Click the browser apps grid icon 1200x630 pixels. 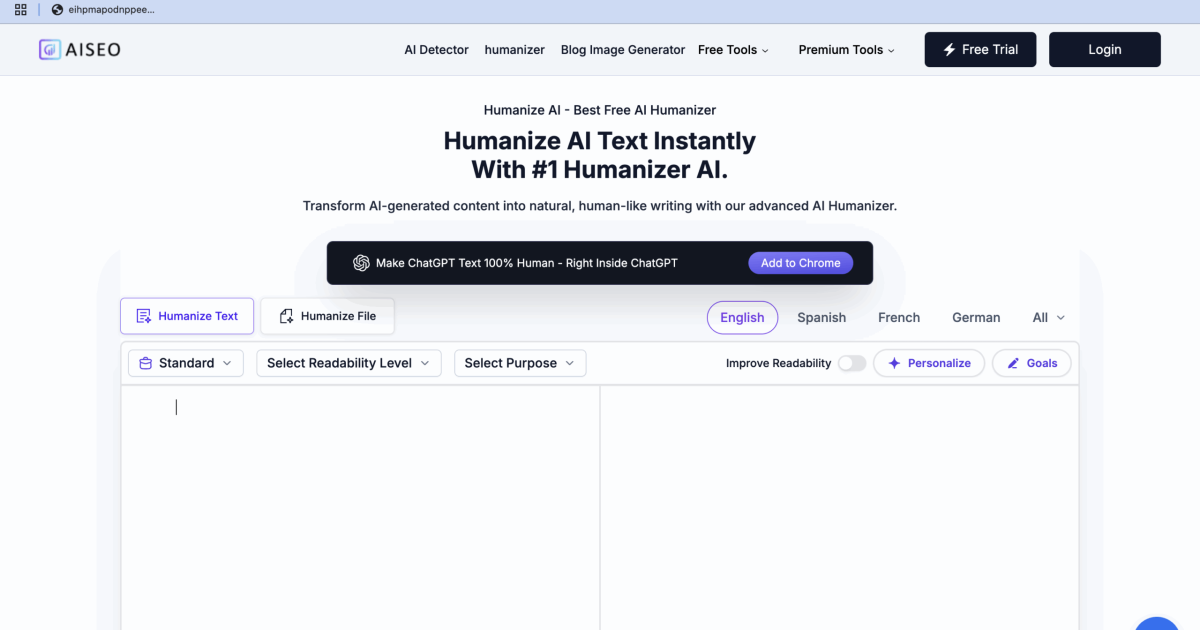click(x=21, y=10)
